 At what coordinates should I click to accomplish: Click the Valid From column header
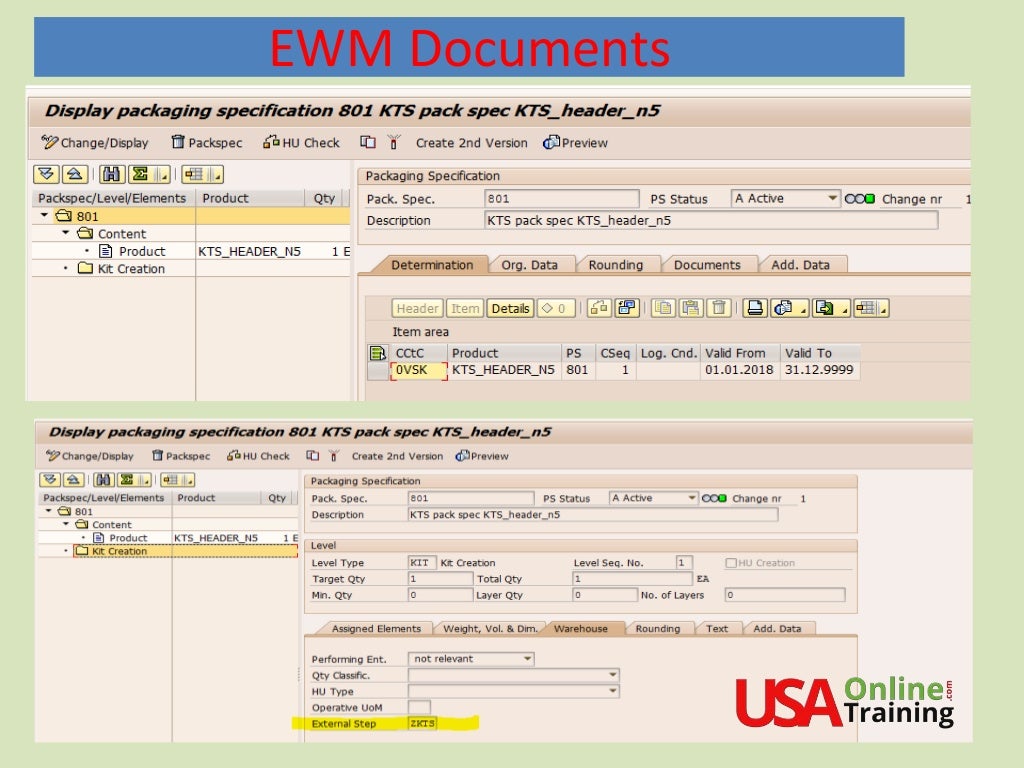735,353
